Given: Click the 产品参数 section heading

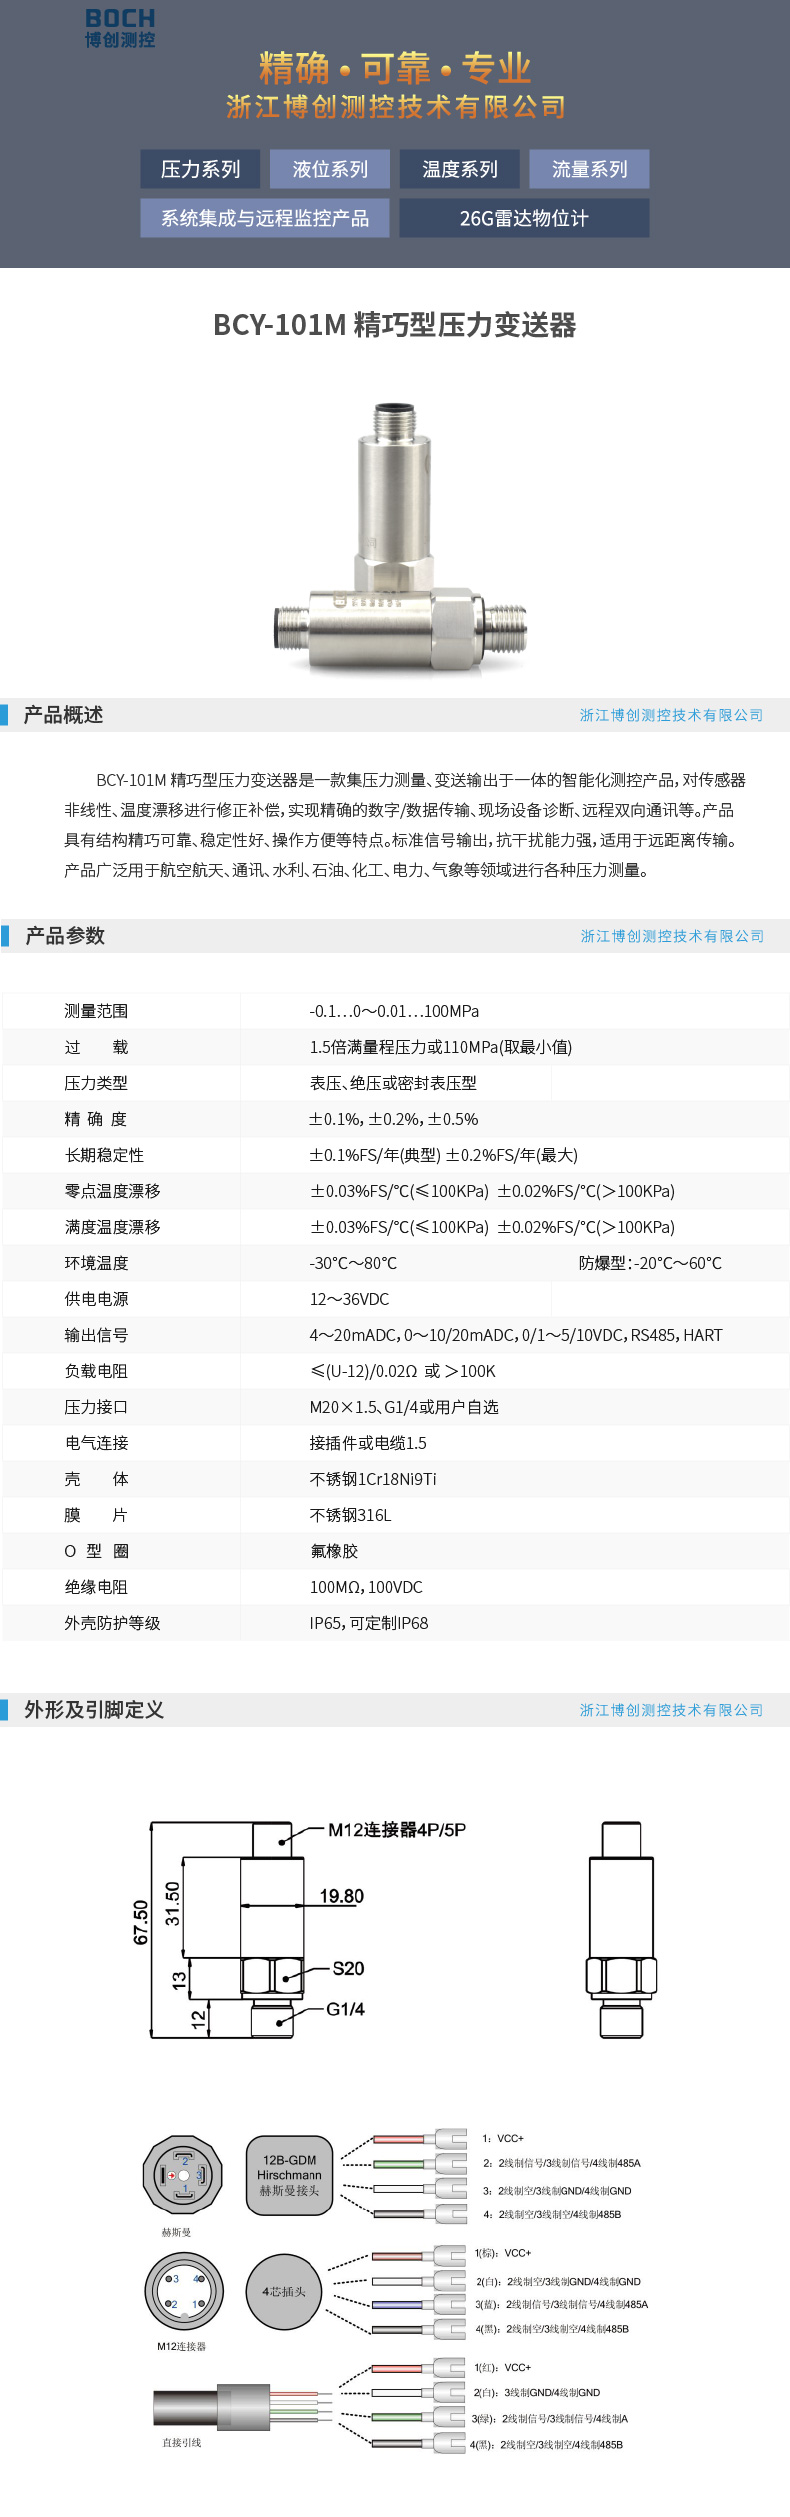Looking at the screenshot, I should (65, 936).
